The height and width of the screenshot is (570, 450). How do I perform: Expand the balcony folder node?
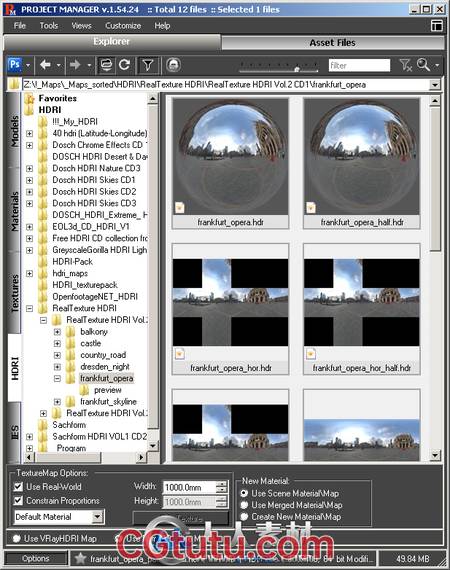57,332
